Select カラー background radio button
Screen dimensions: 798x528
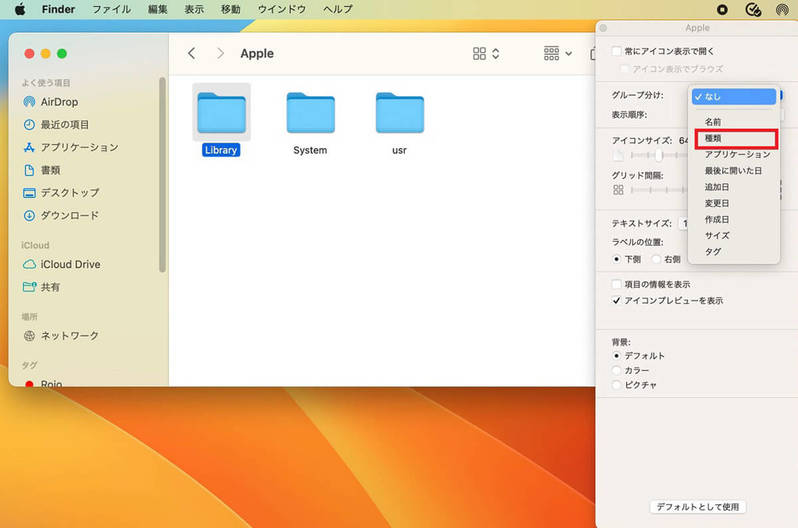(x=616, y=370)
